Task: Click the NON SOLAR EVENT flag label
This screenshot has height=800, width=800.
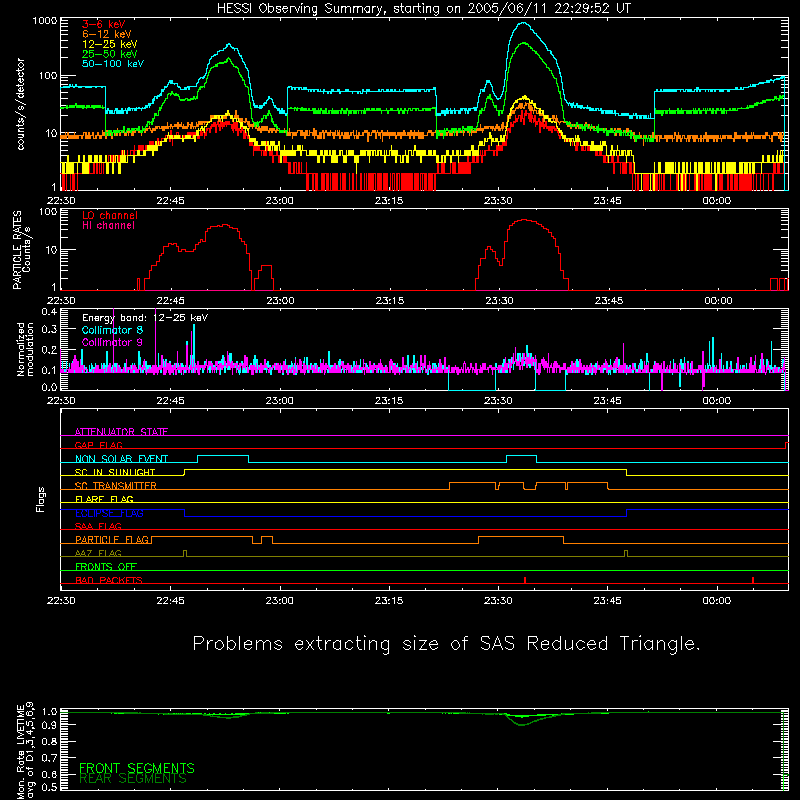Action: pyautogui.click(x=121, y=459)
